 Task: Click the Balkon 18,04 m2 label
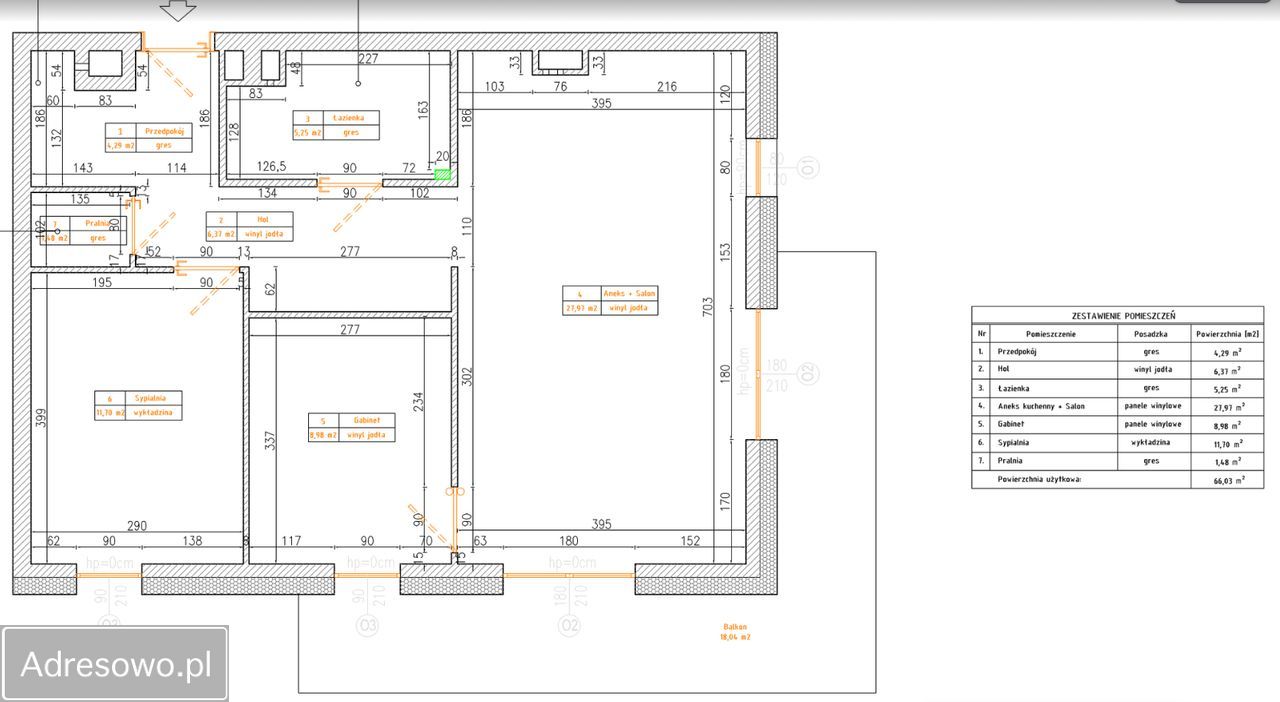coord(734,631)
